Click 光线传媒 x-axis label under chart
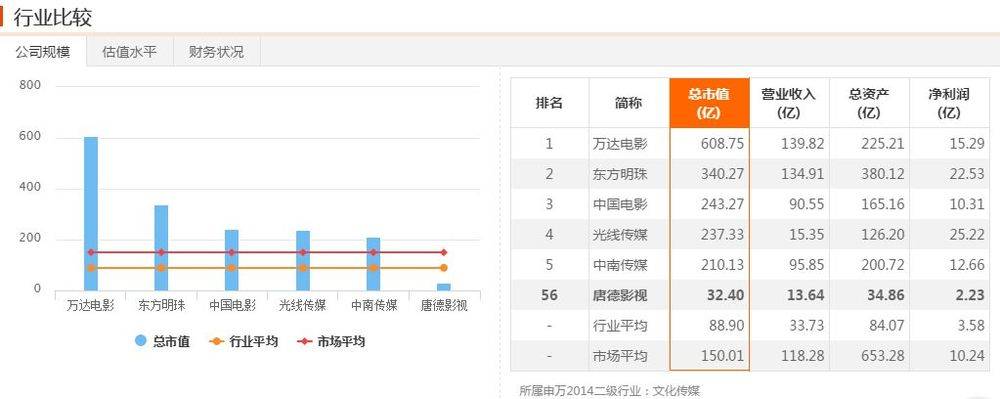 point(302,305)
